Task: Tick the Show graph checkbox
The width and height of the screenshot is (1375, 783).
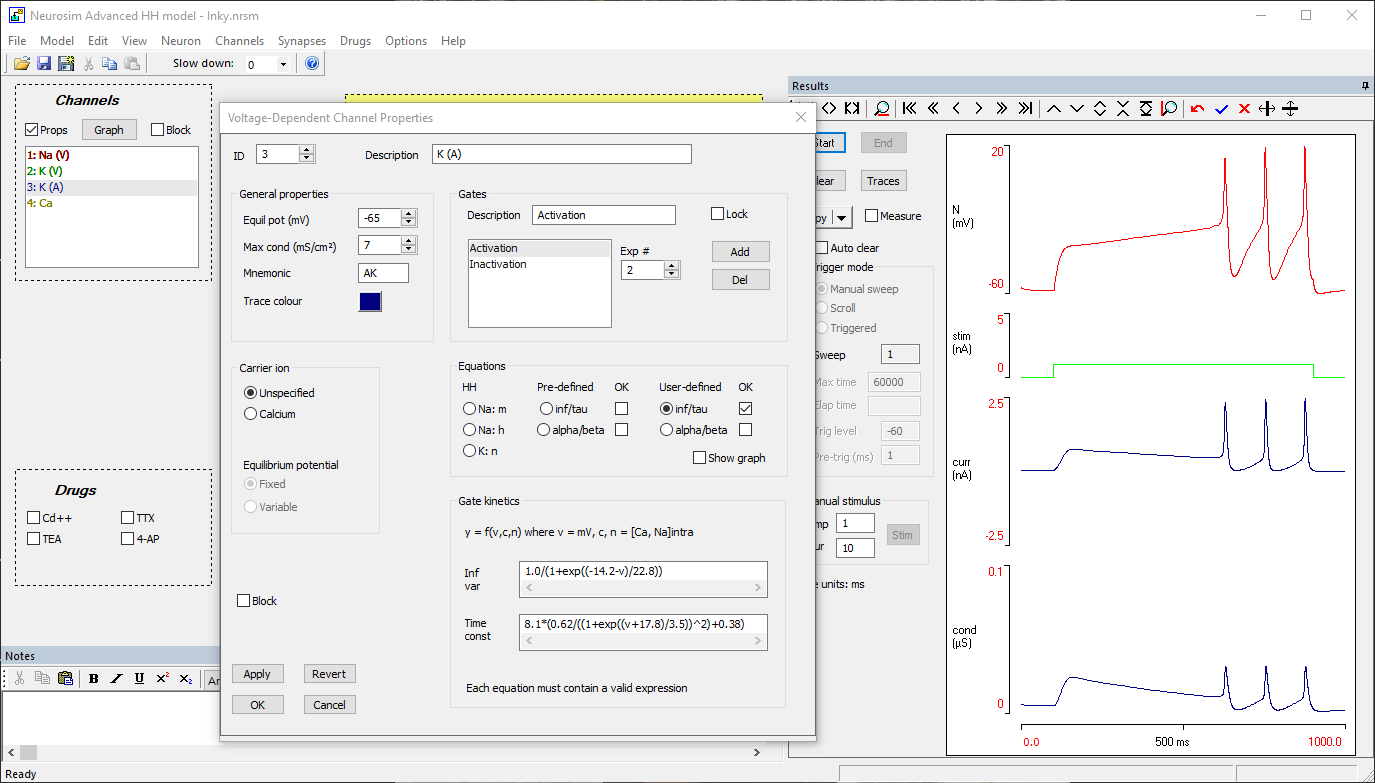Action: coord(700,458)
